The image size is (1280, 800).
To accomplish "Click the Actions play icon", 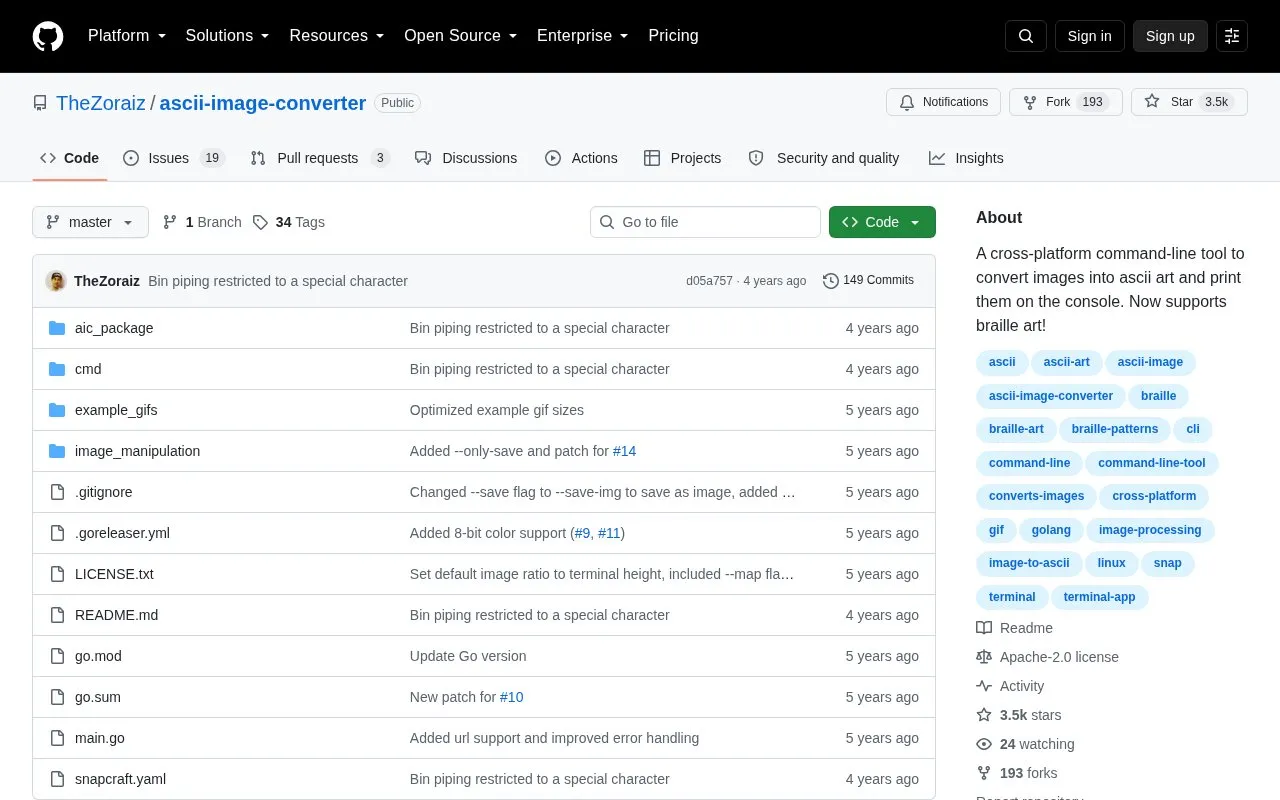I will (x=553, y=158).
